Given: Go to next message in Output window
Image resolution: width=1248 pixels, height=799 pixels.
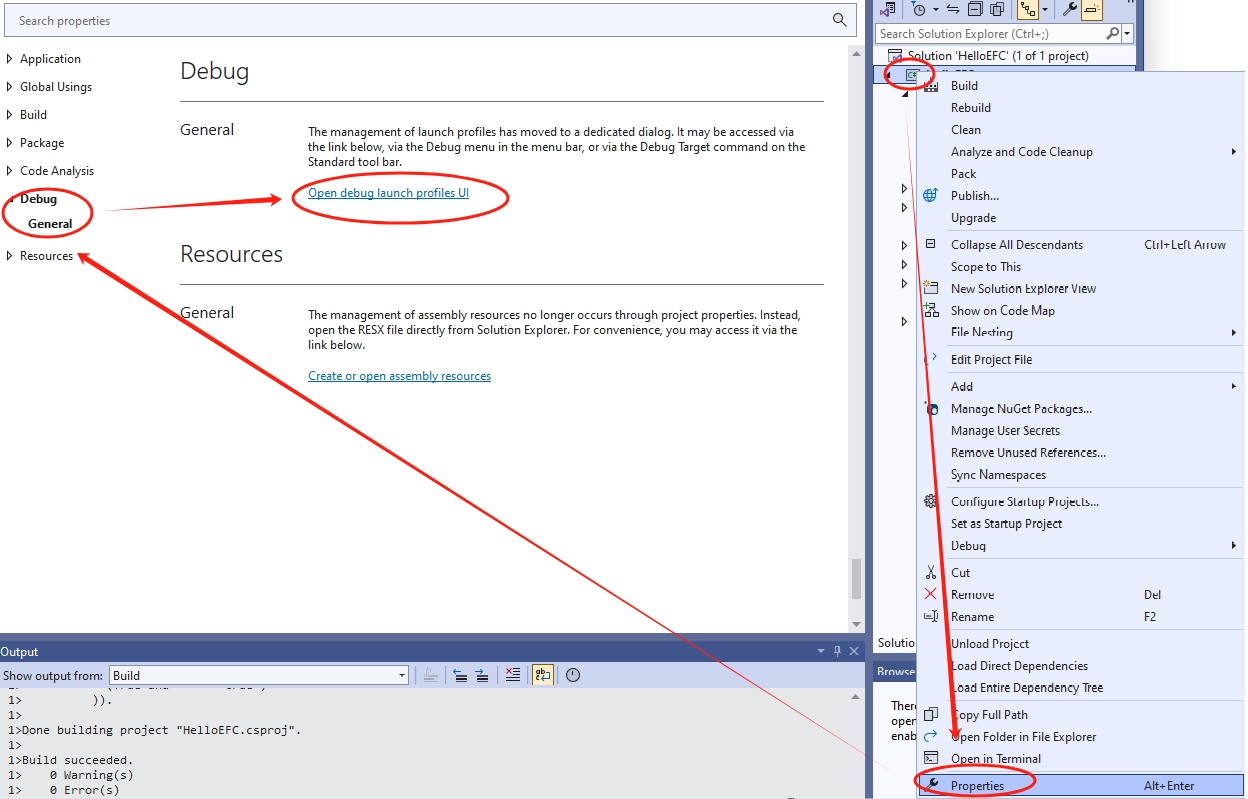Looking at the screenshot, I should (481, 674).
